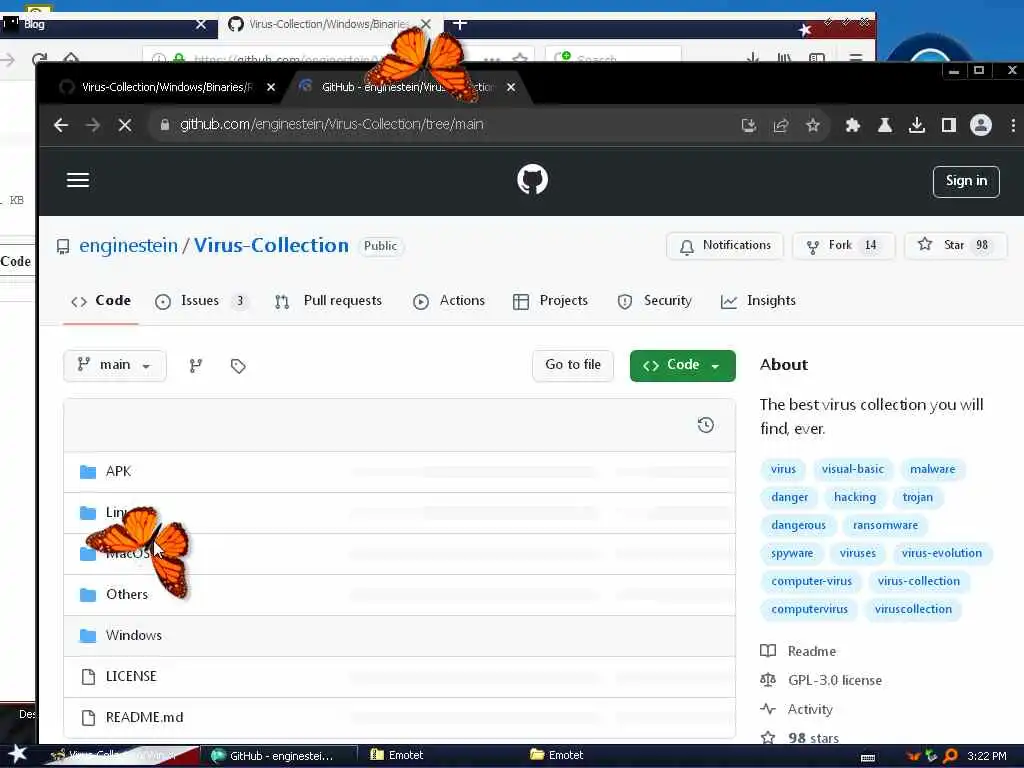Open the first Emotet taskbar item
This screenshot has height=768, width=1024.
(396, 756)
